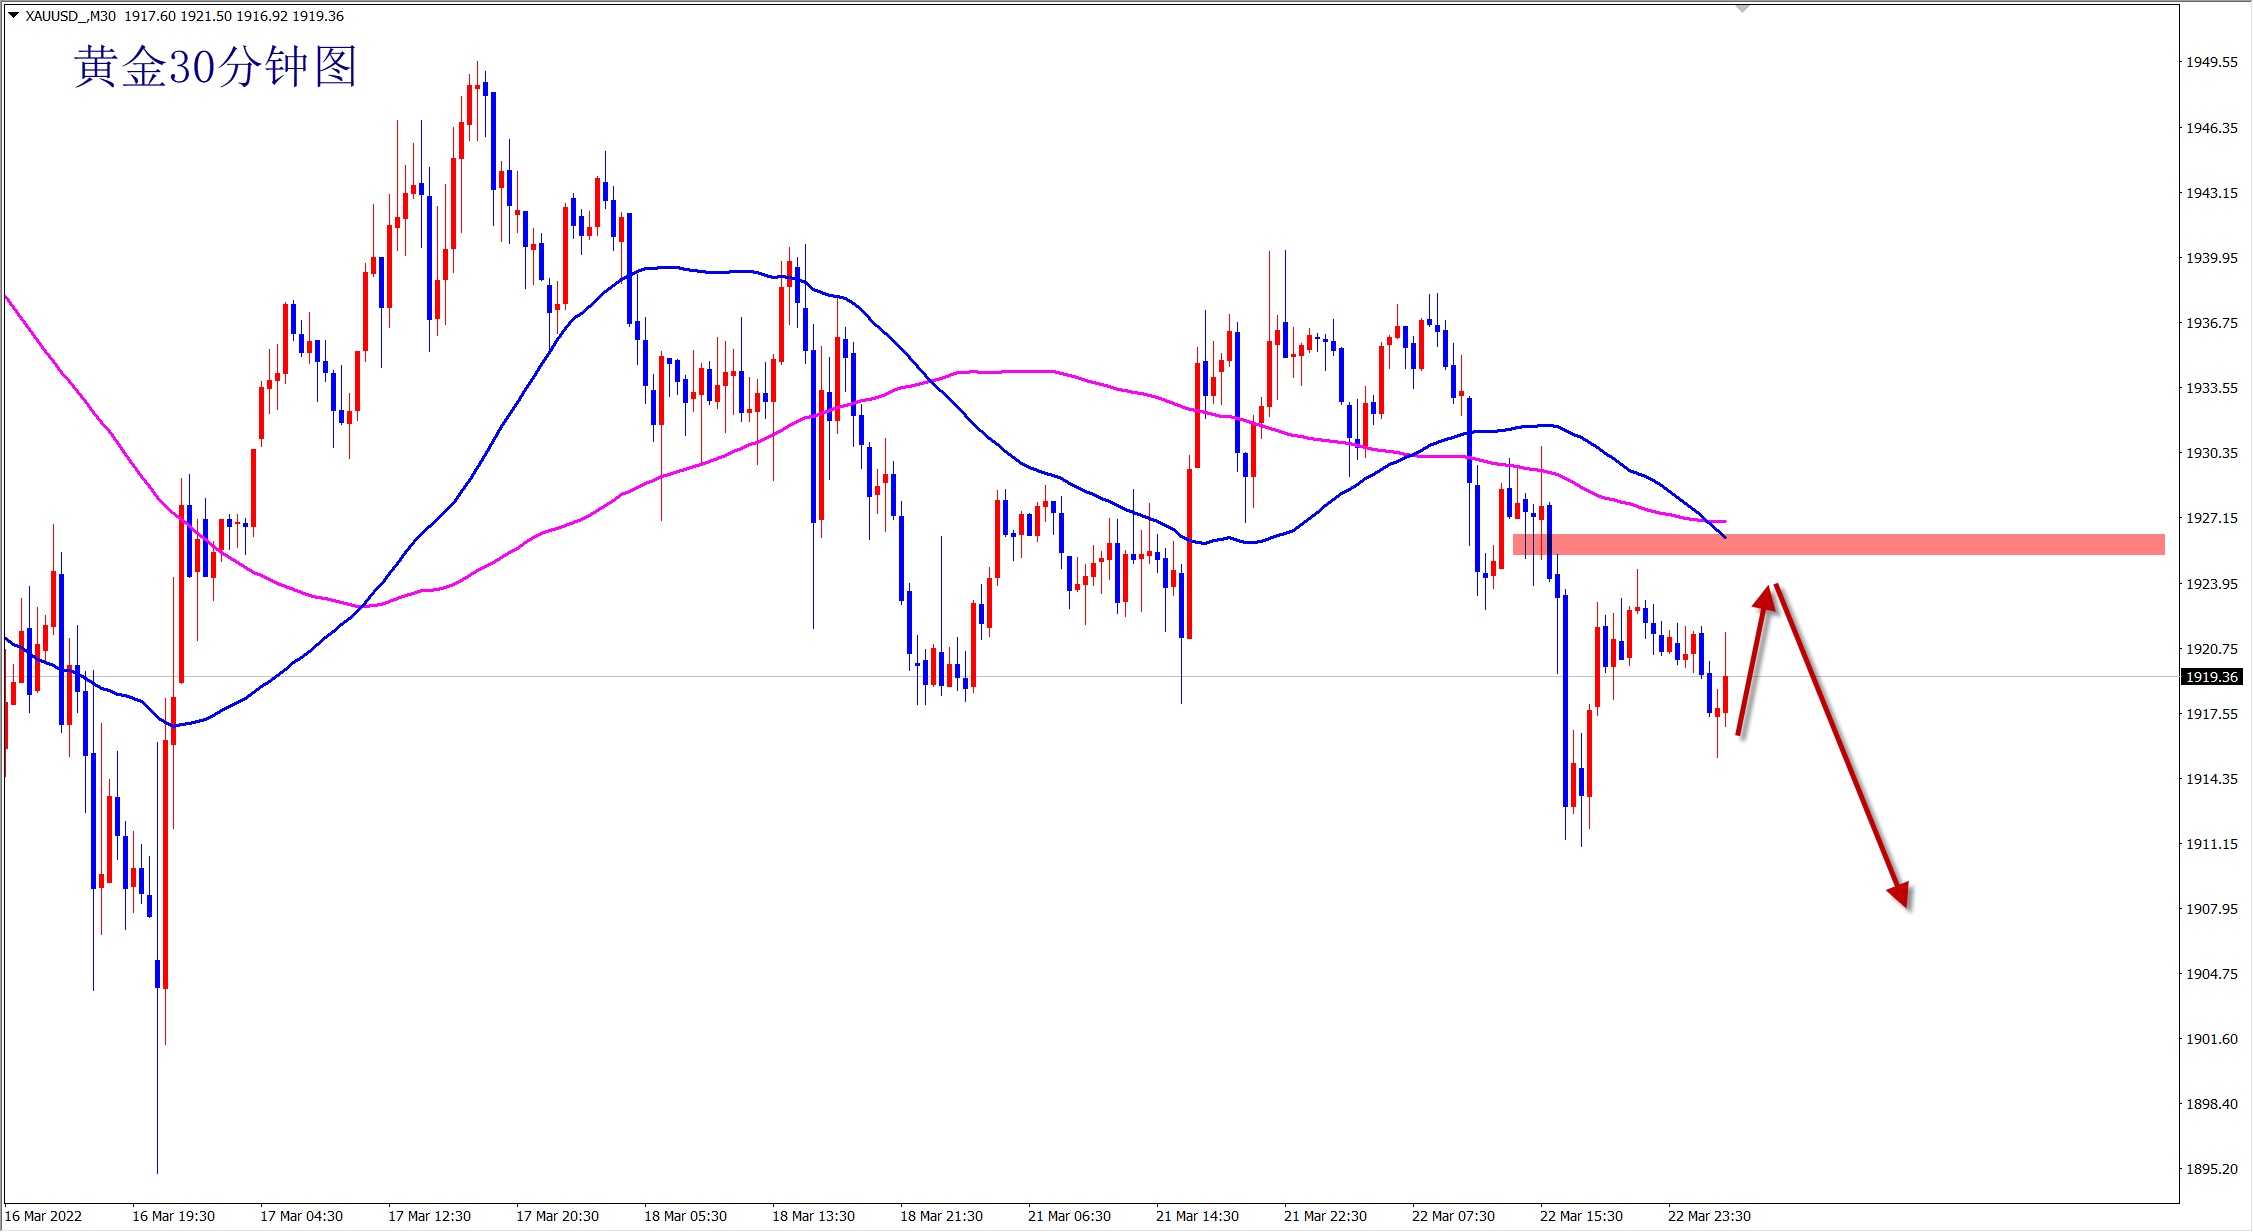The height and width of the screenshot is (1232, 2253).
Task: Click the current price label 1919.36
Action: 2211,677
